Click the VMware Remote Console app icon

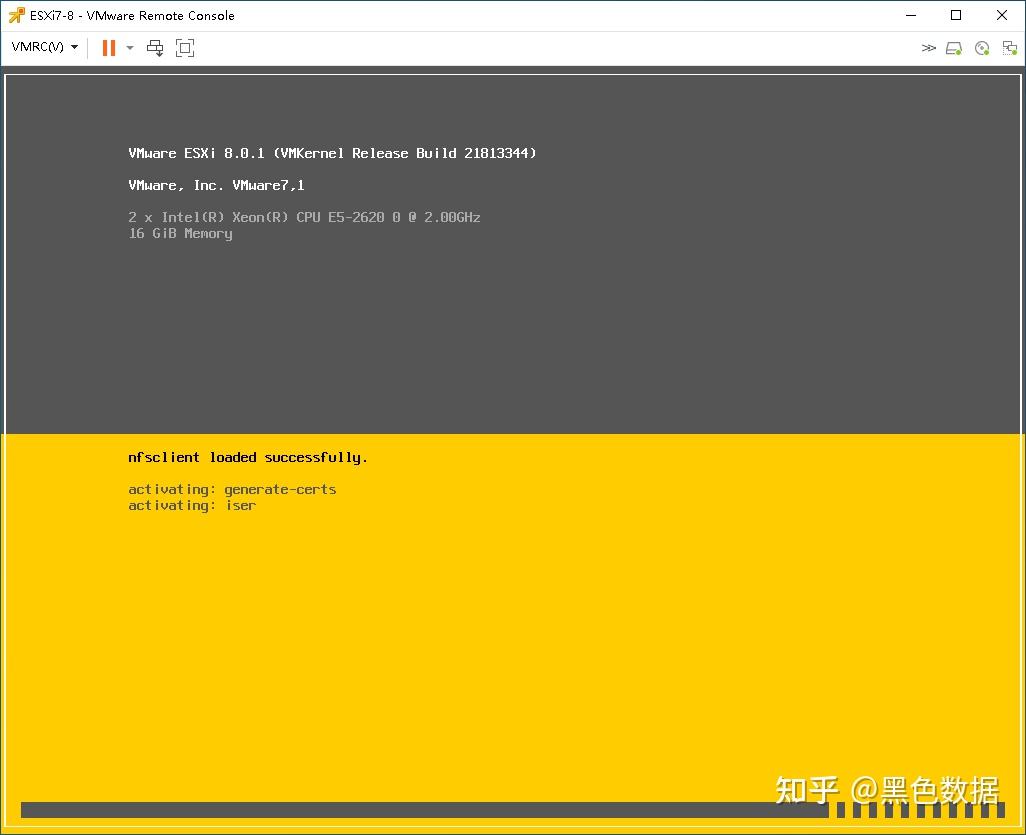[14, 15]
